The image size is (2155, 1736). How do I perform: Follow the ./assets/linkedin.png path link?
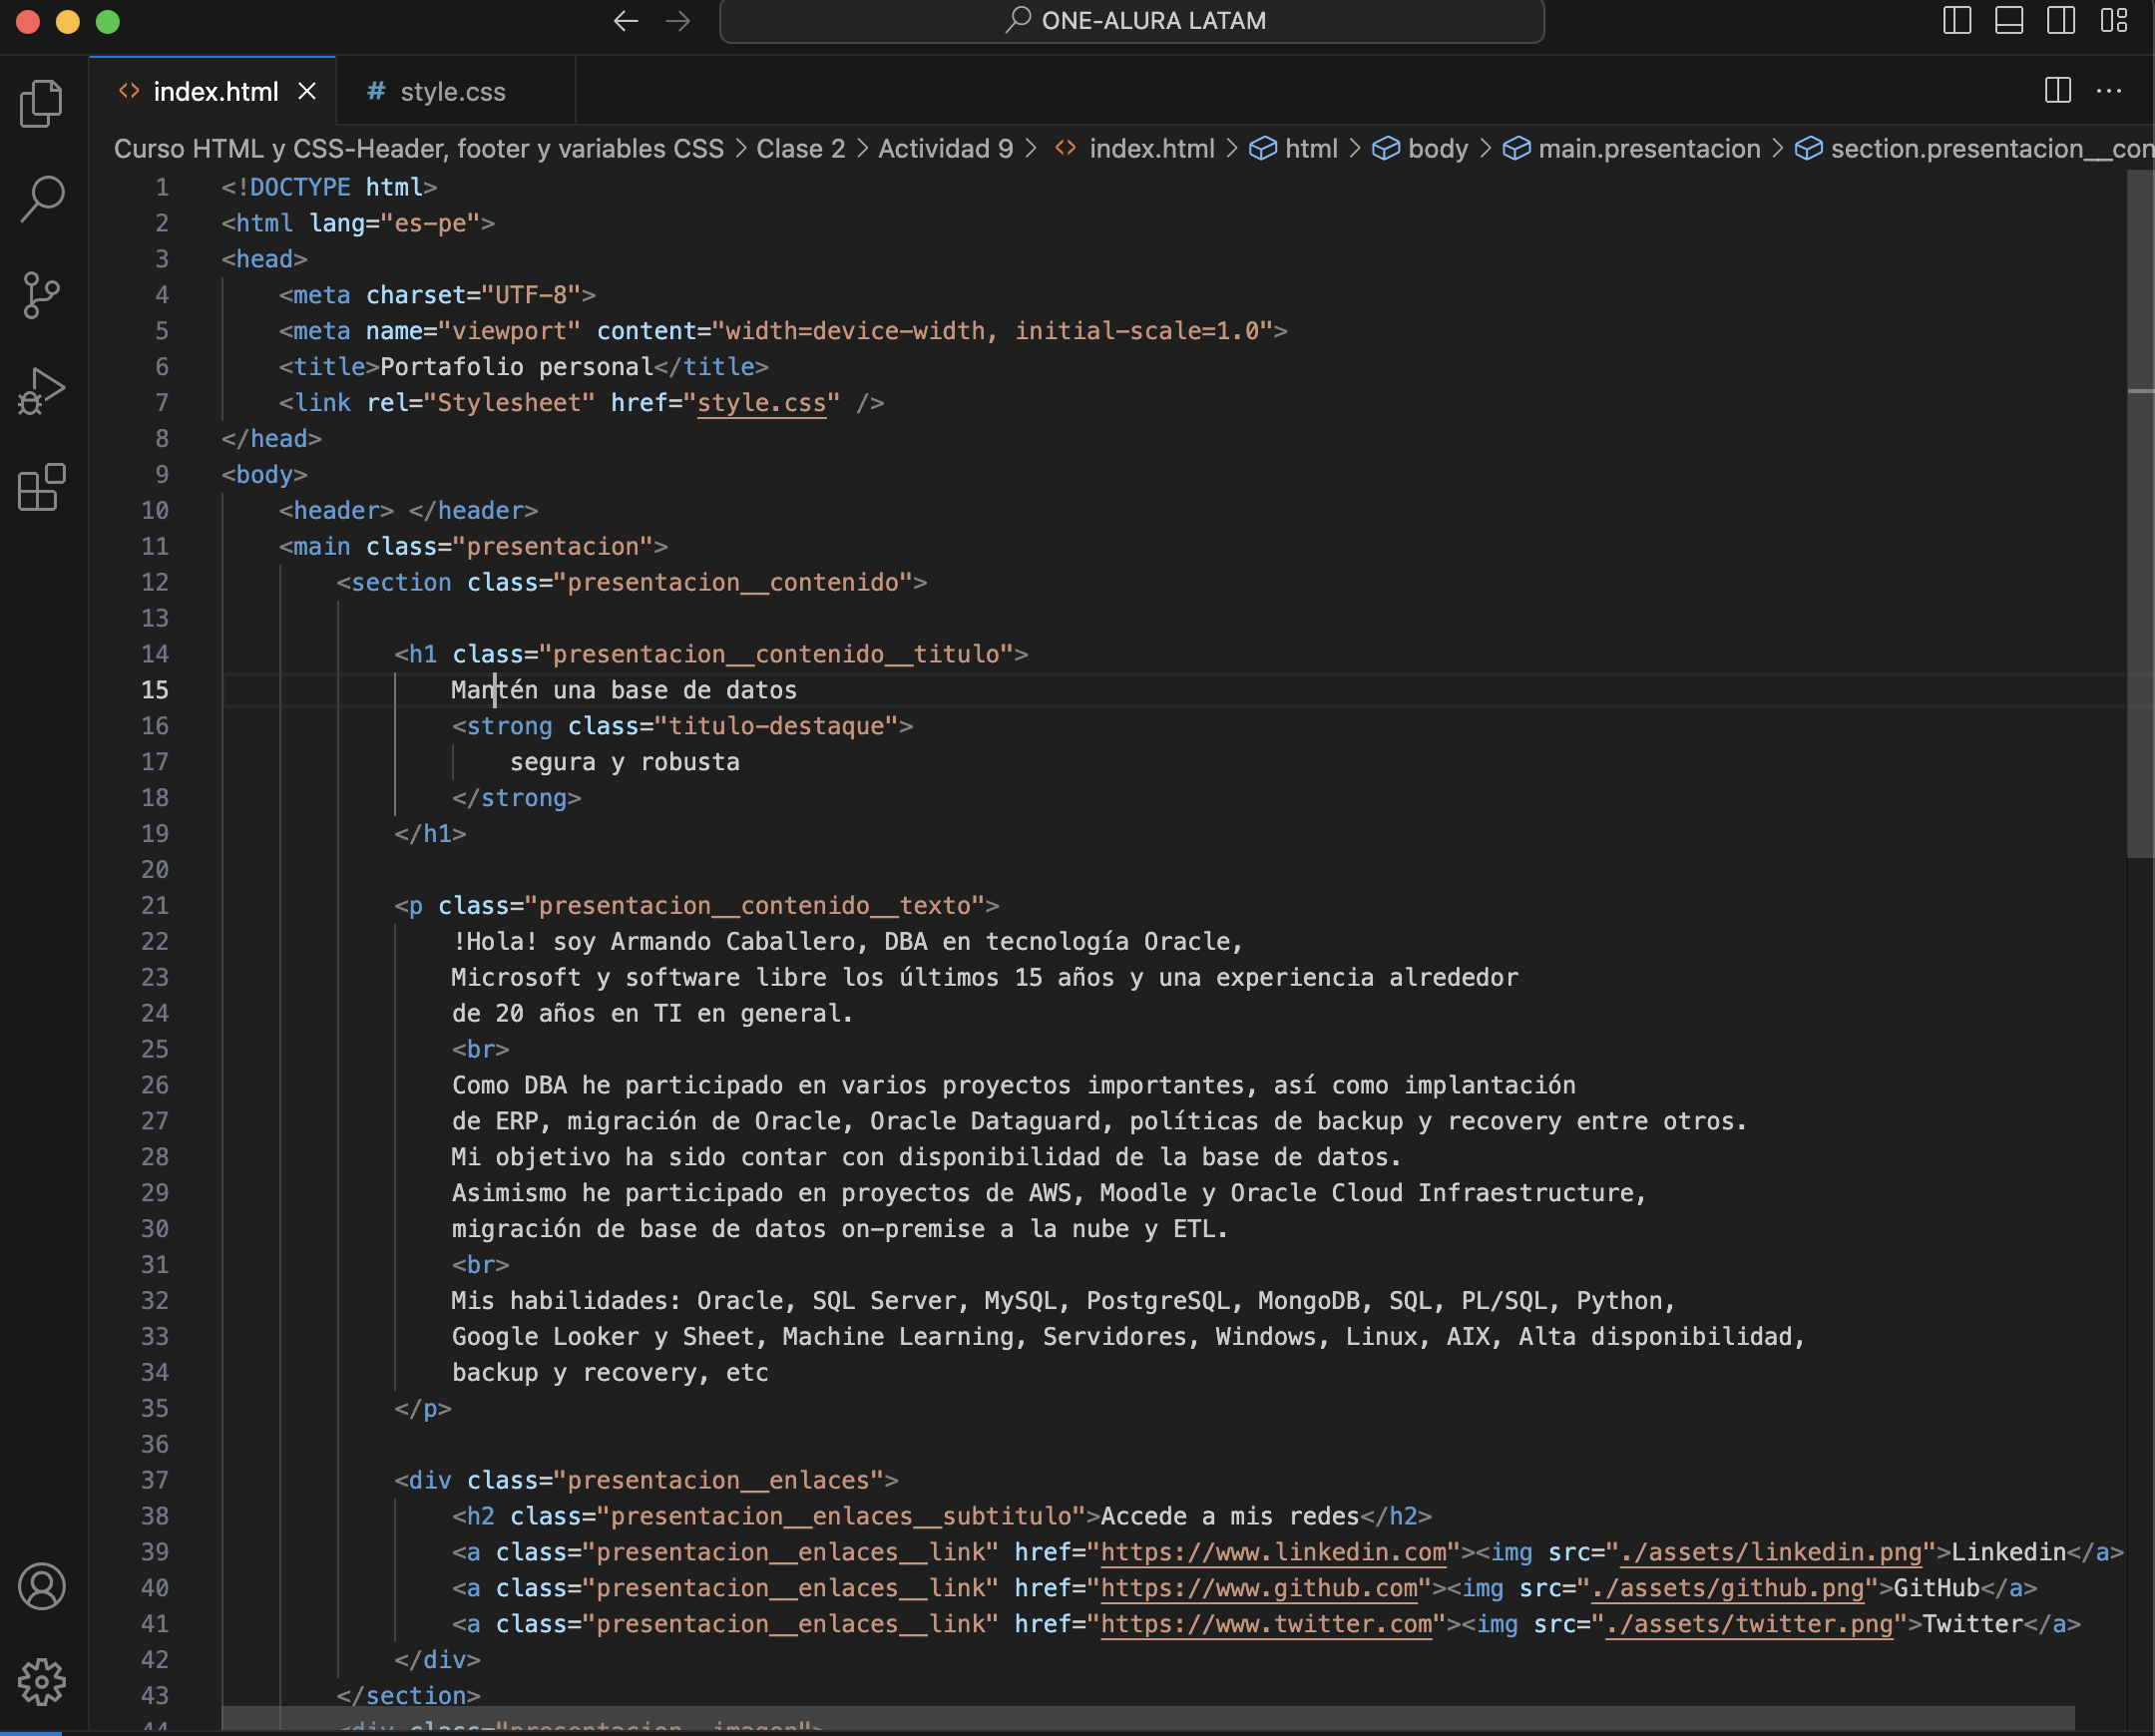pos(1770,1552)
